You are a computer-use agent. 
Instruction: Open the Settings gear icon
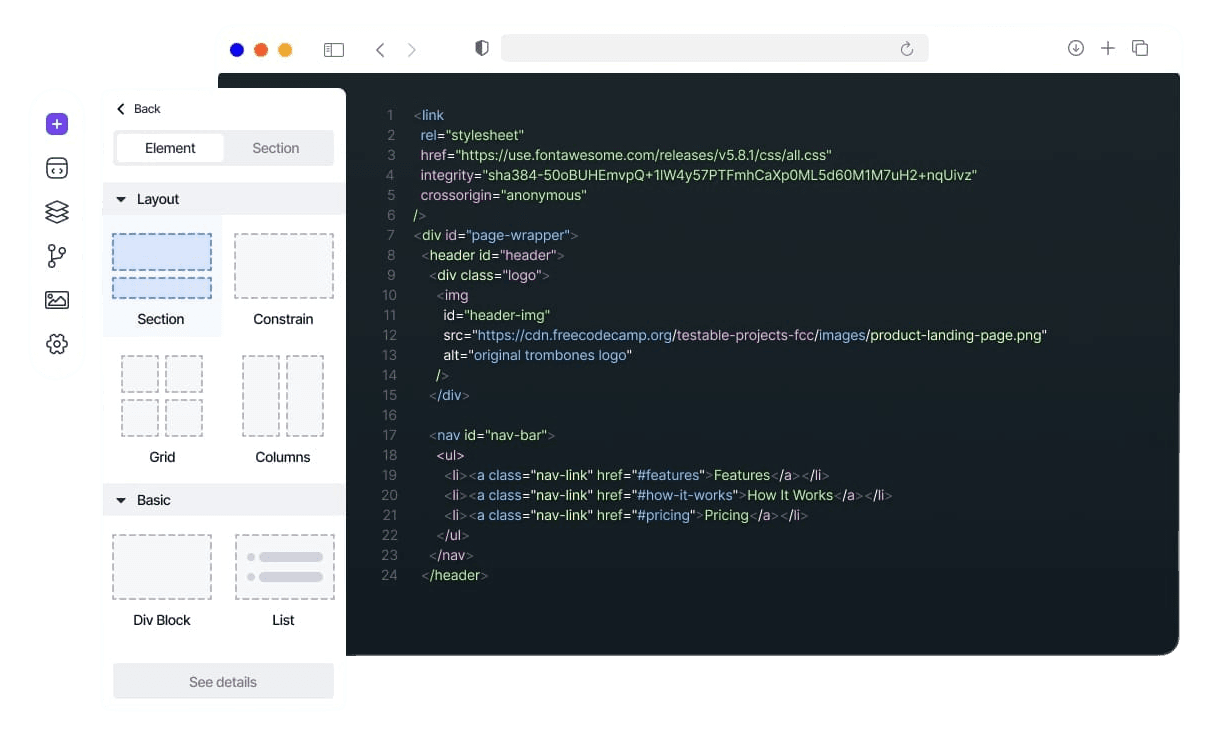click(x=57, y=343)
